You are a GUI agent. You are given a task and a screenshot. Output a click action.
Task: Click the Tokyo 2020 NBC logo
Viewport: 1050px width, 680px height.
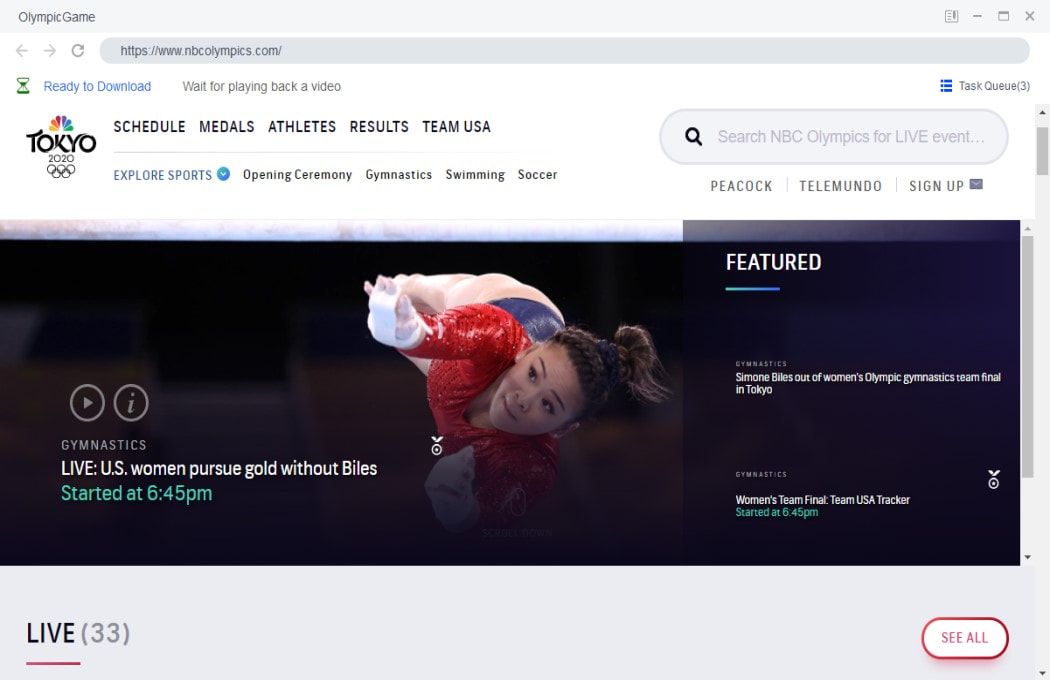[61, 147]
